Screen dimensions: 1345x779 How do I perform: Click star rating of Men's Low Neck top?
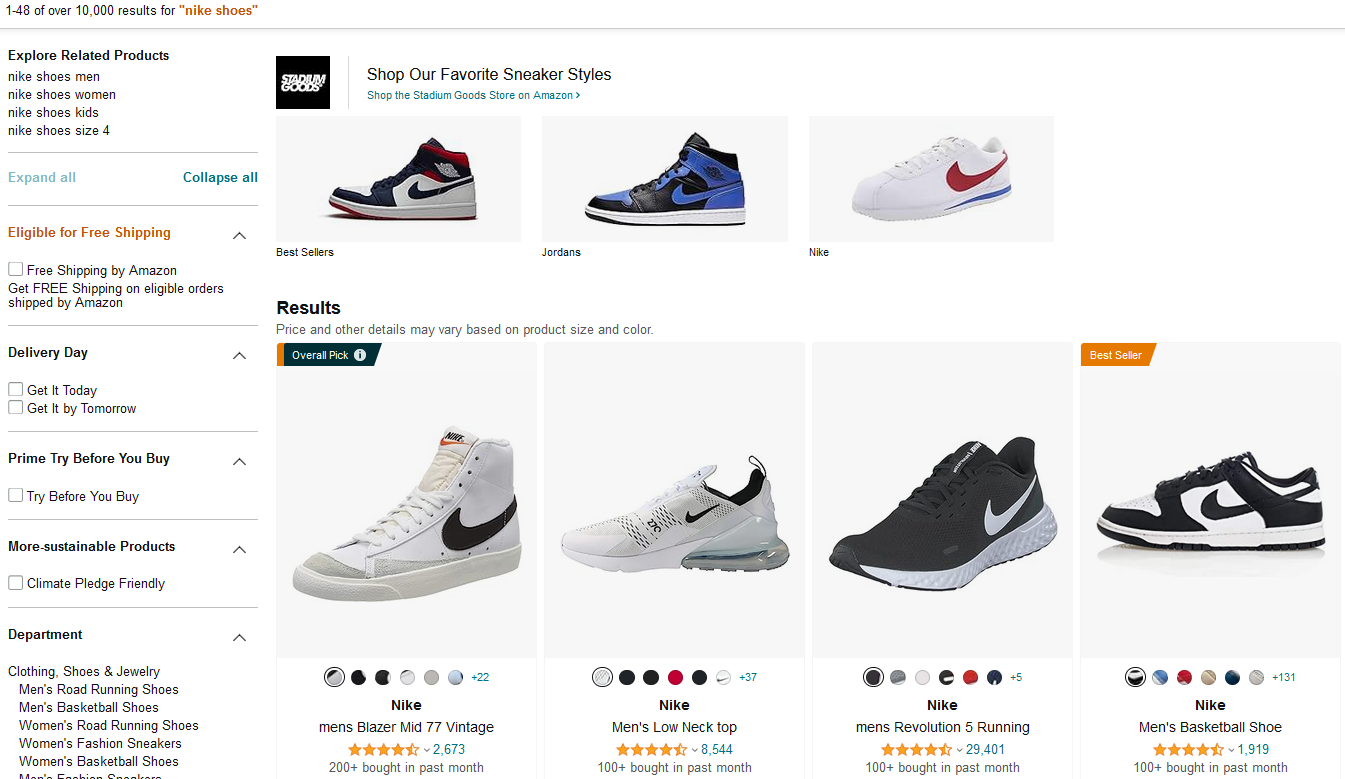pyautogui.click(x=652, y=750)
